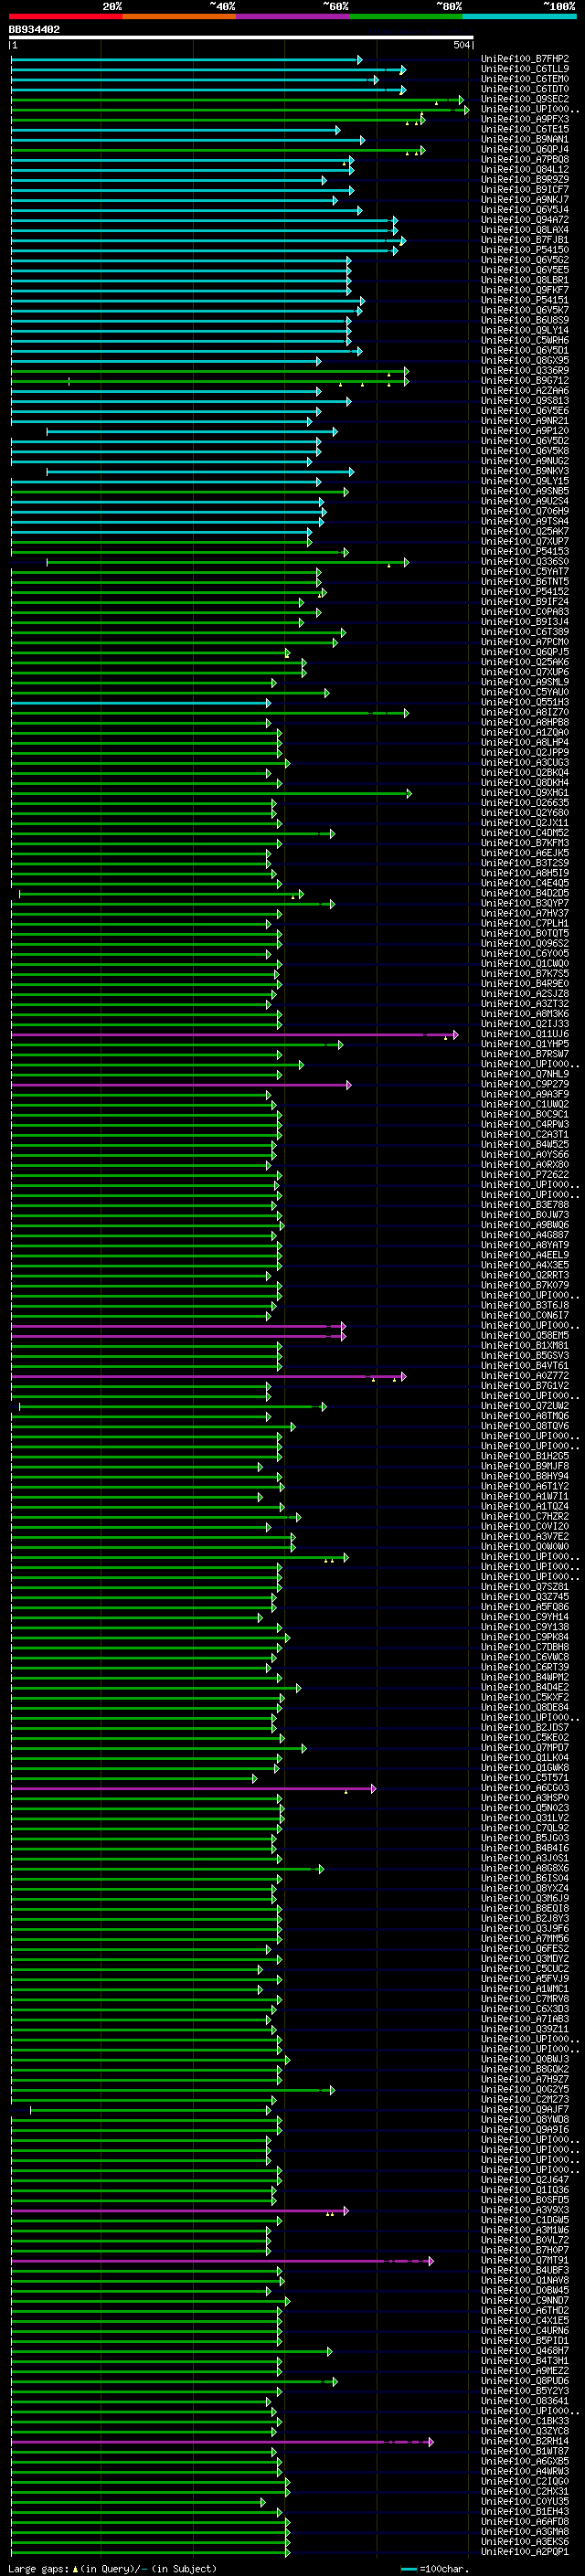This screenshot has height=2576, width=585.
Task: Click the UniRef100_B2RH14 label
Action: [x=524, y=2442]
